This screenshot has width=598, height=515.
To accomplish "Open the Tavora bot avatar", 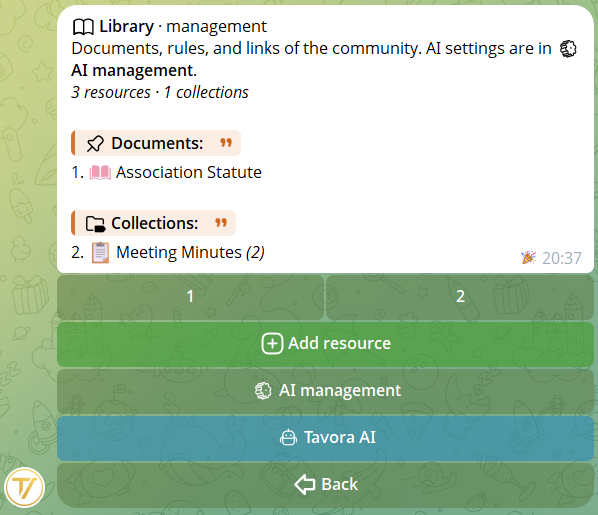I will tap(24, 488).
